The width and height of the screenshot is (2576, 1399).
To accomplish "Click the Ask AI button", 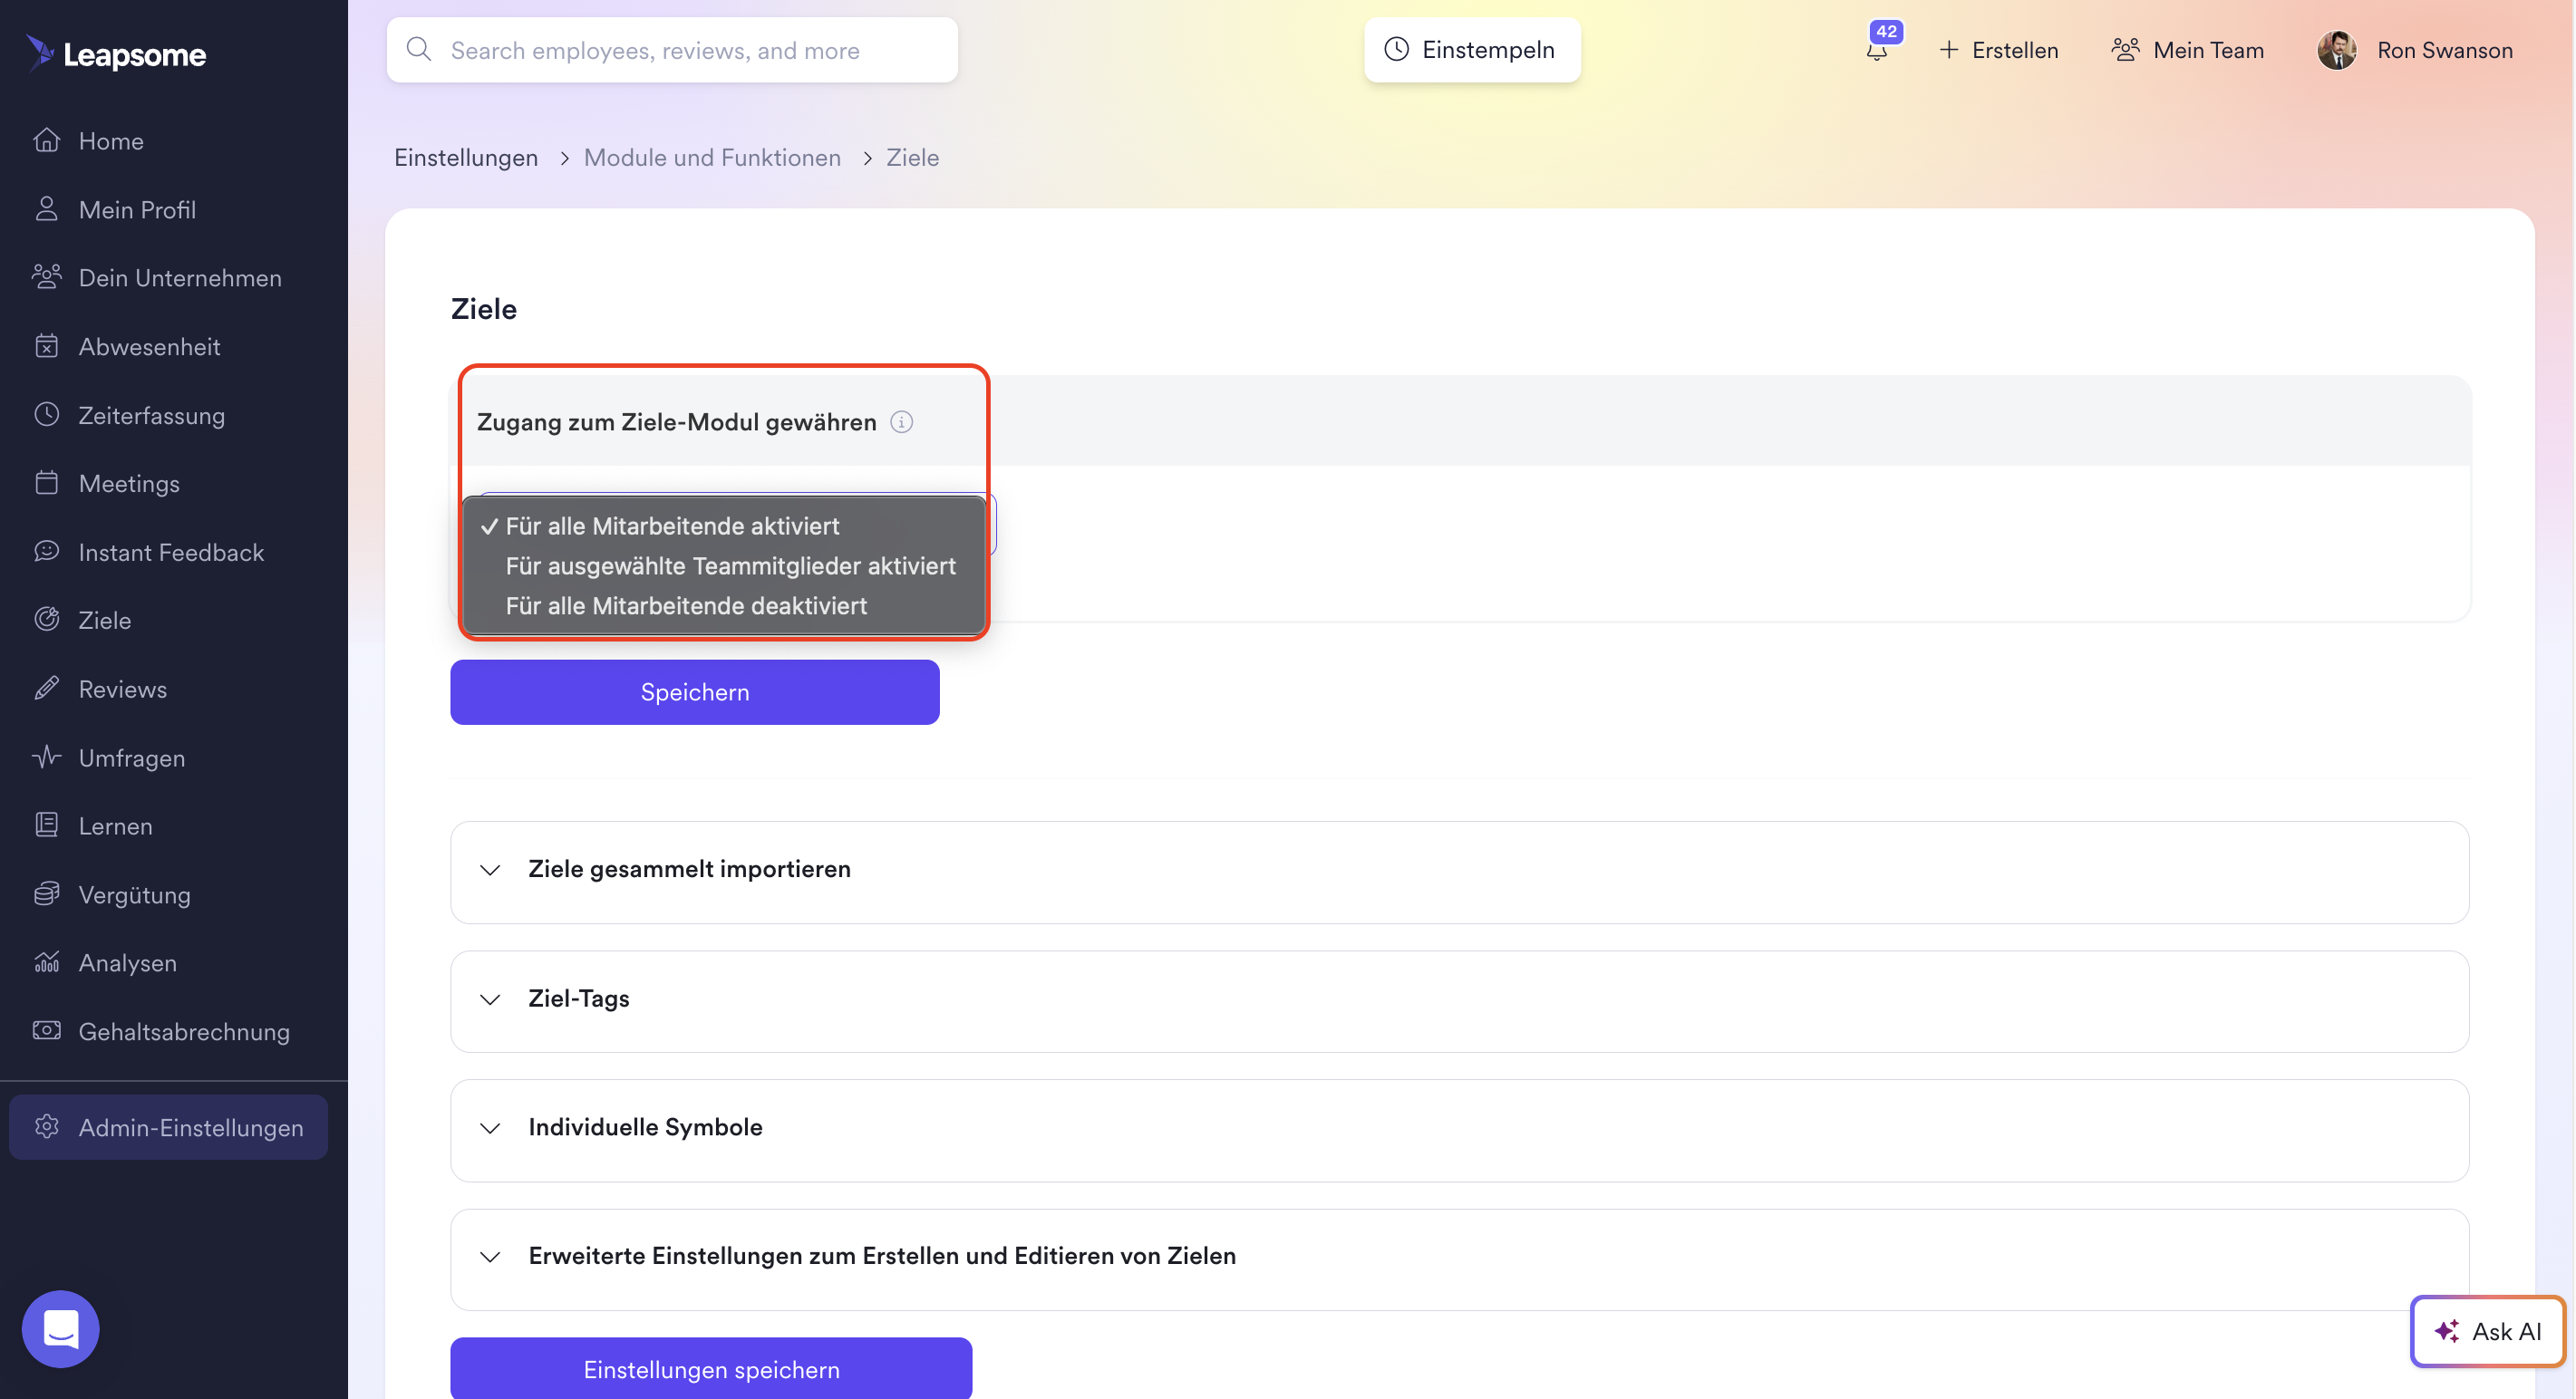I will click(x=2487, y=1331).
